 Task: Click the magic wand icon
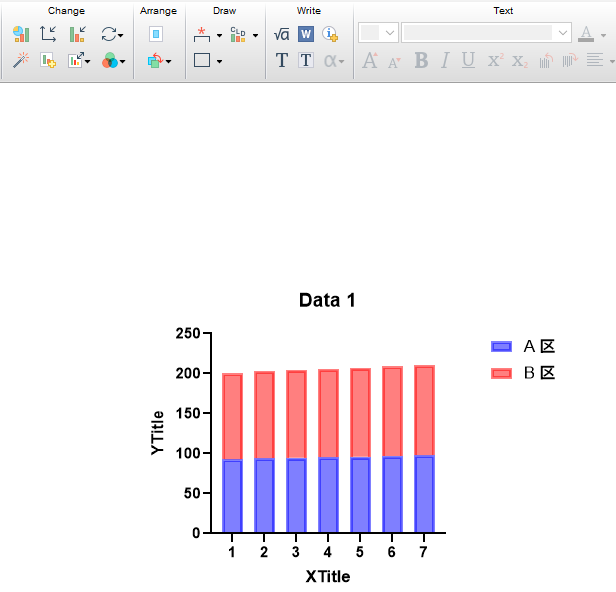tap(21, 61)
